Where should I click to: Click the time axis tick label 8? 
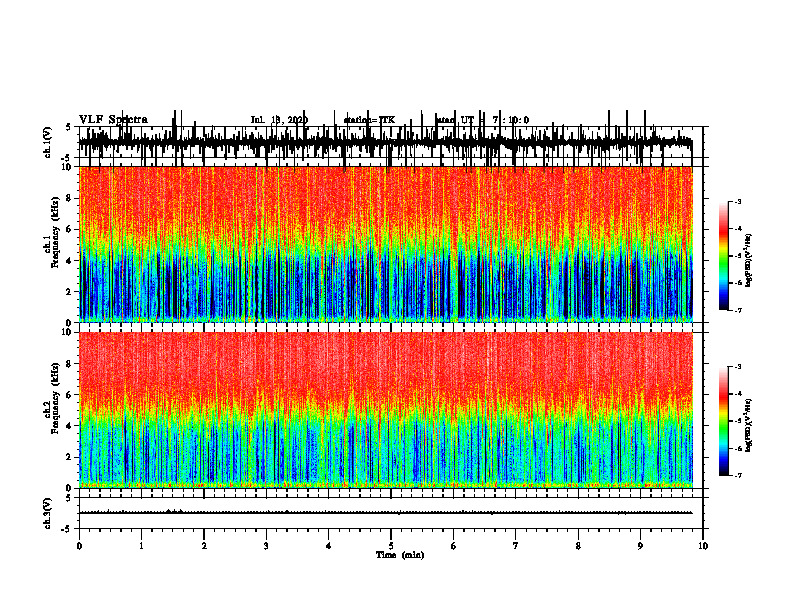[x=578, y=546]
